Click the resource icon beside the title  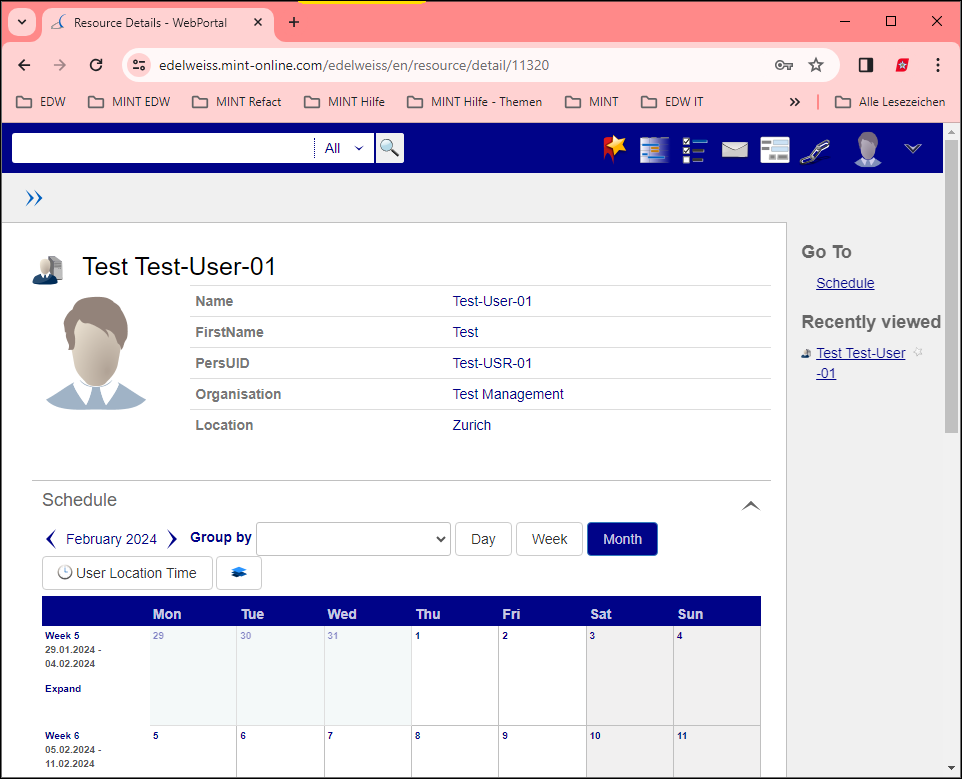48,270
